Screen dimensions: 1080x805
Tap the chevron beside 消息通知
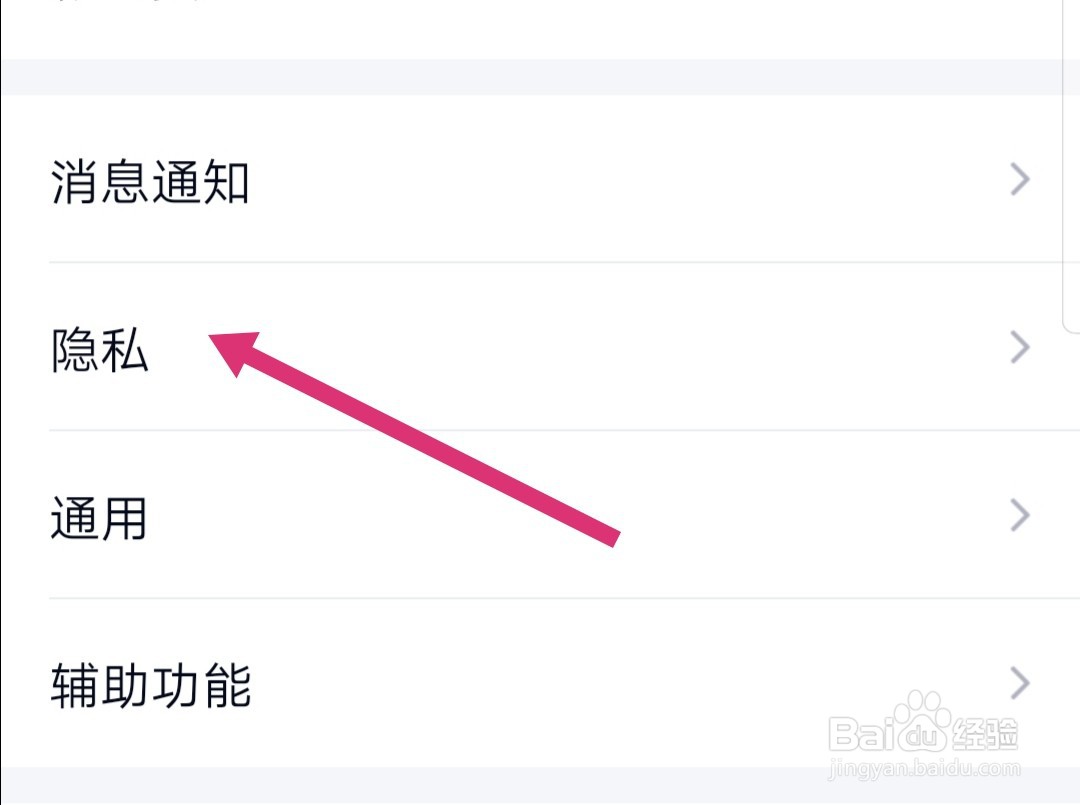coord(1020,179)
